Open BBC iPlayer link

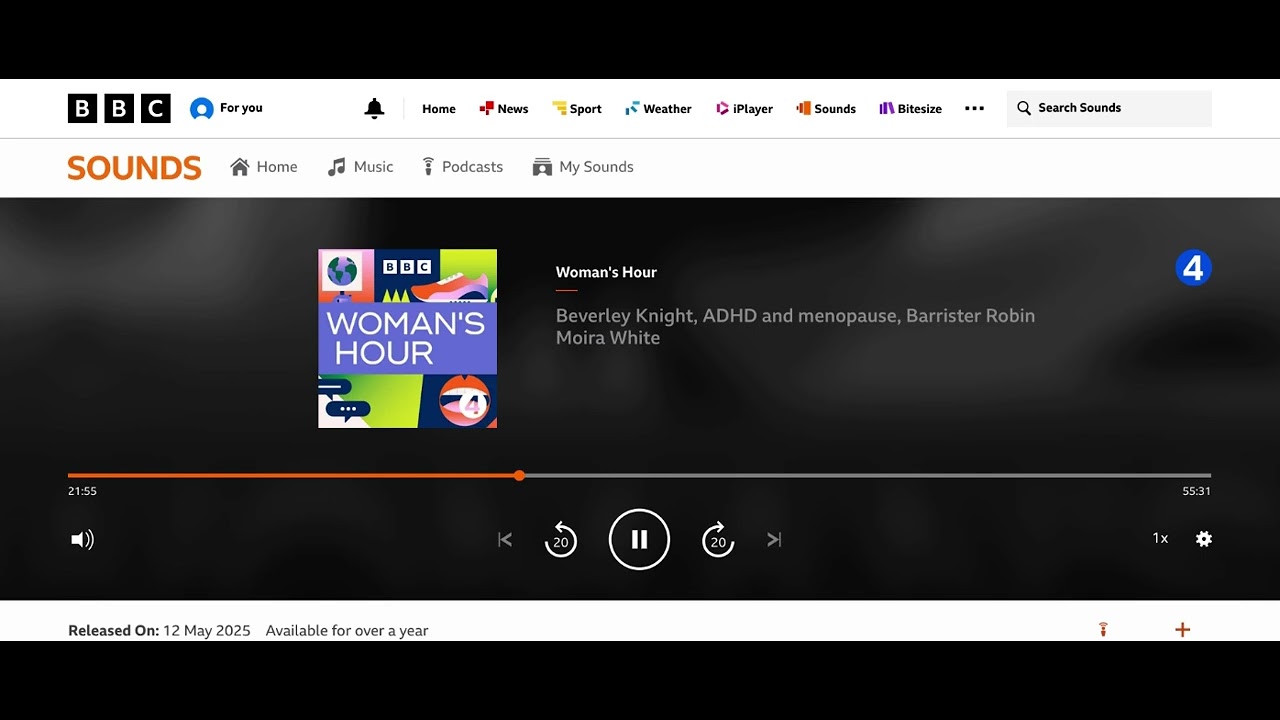coord(744,109)
